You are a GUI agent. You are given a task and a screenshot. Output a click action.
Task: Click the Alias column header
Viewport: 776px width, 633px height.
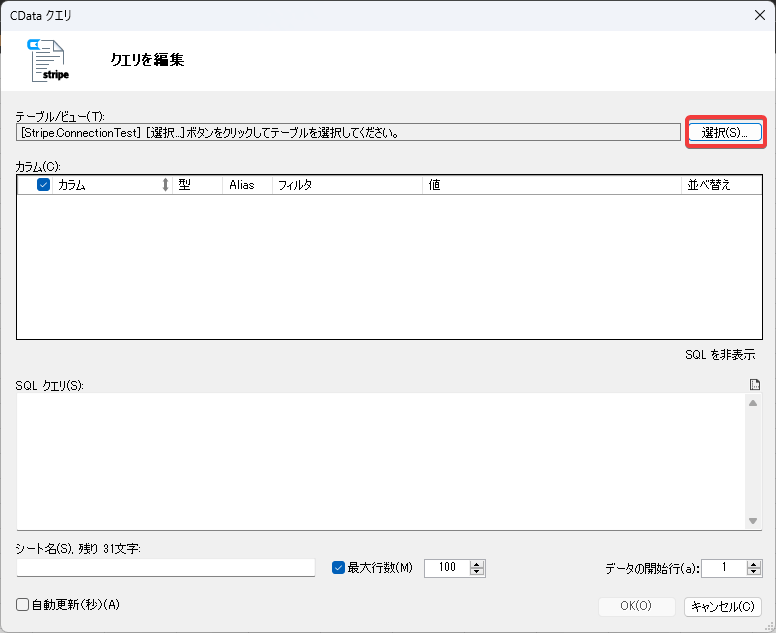[x=247, y=185]
